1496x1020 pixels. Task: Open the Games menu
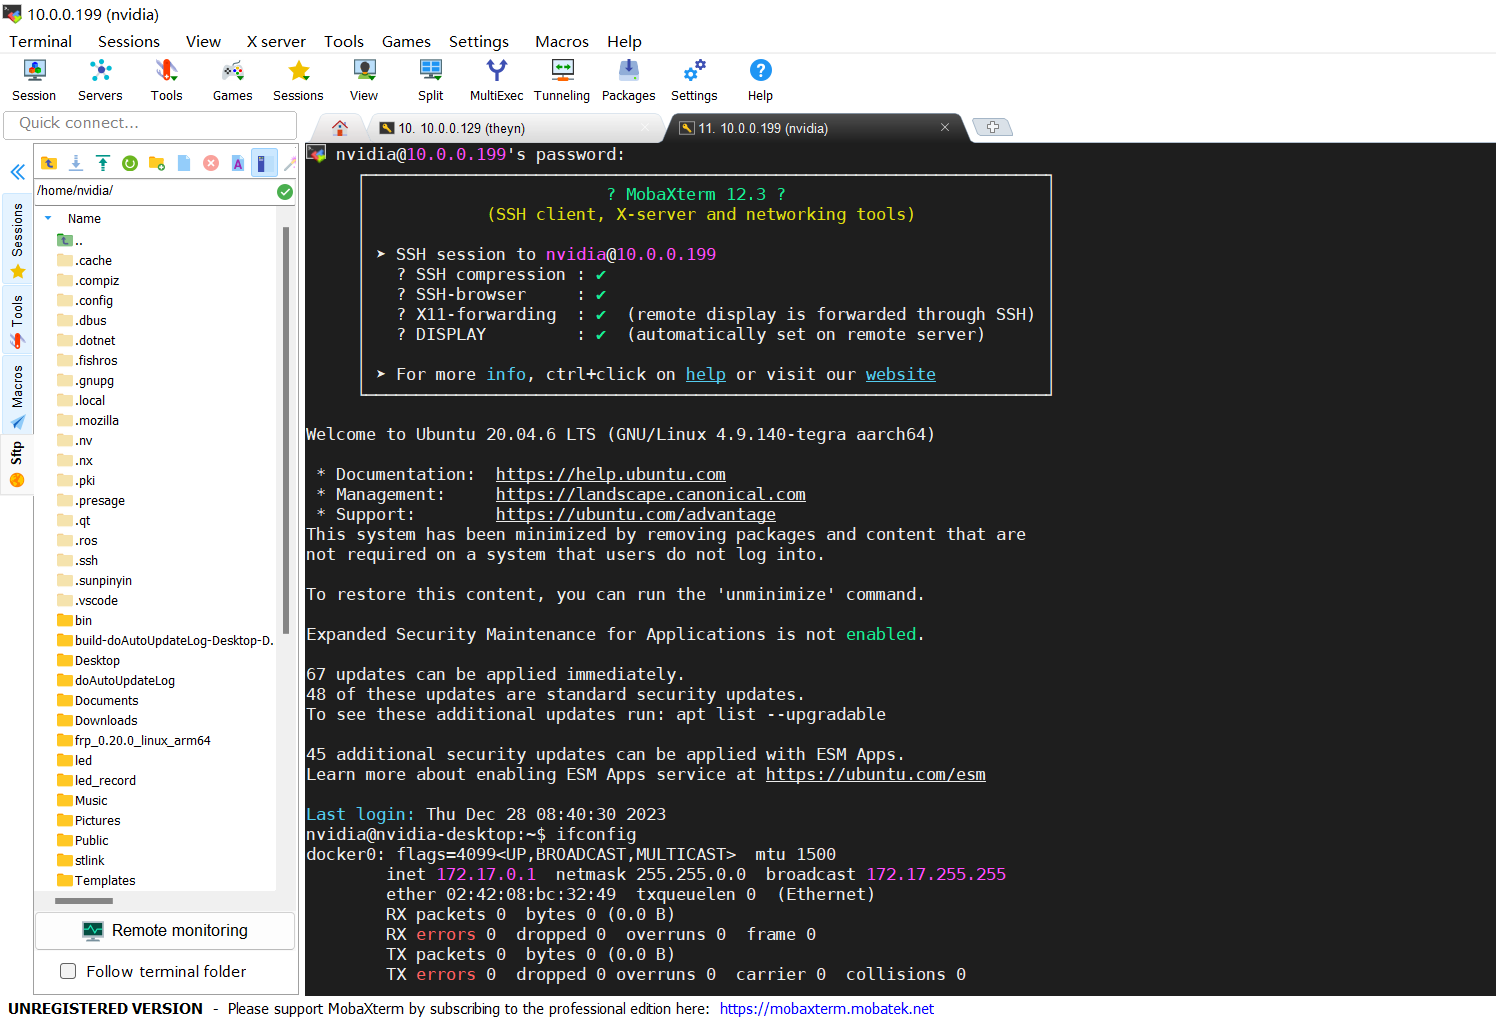(406, 41)
